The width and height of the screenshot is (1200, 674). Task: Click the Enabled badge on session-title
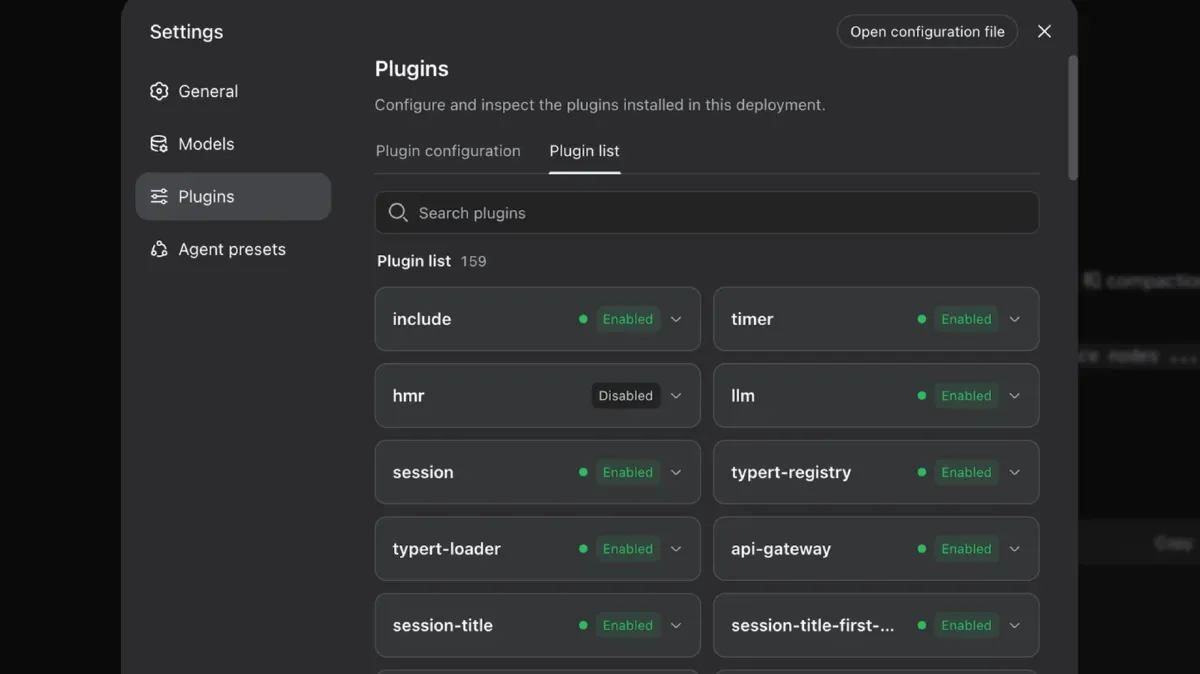tap(628, 626)
